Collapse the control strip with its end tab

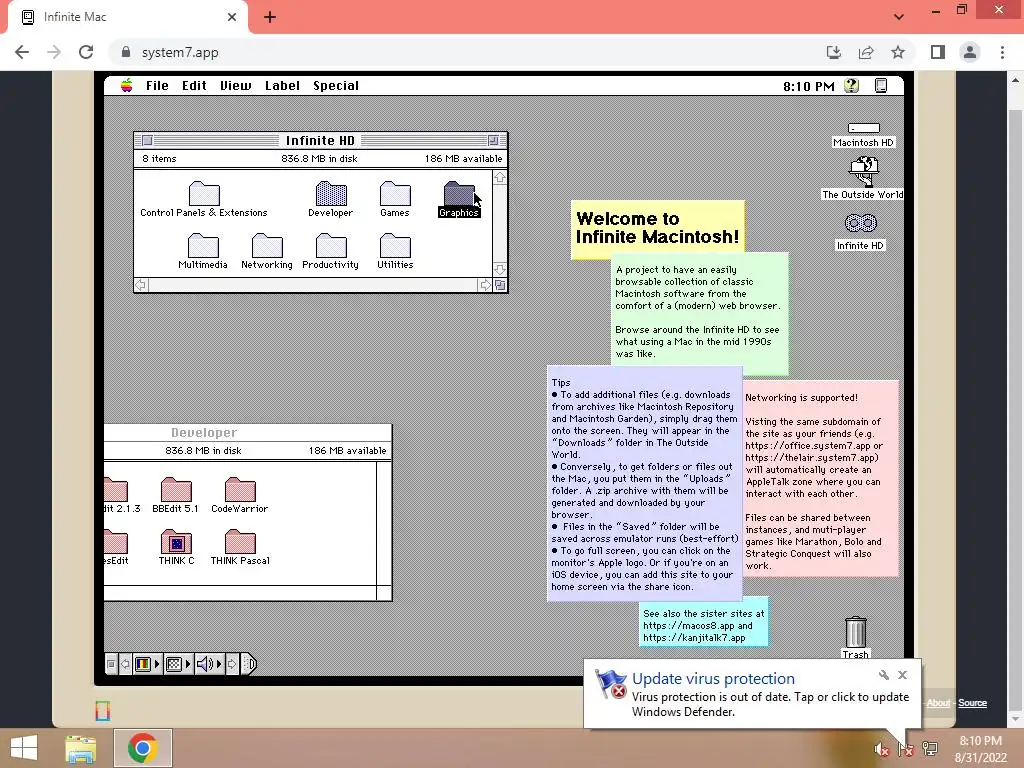249,664
